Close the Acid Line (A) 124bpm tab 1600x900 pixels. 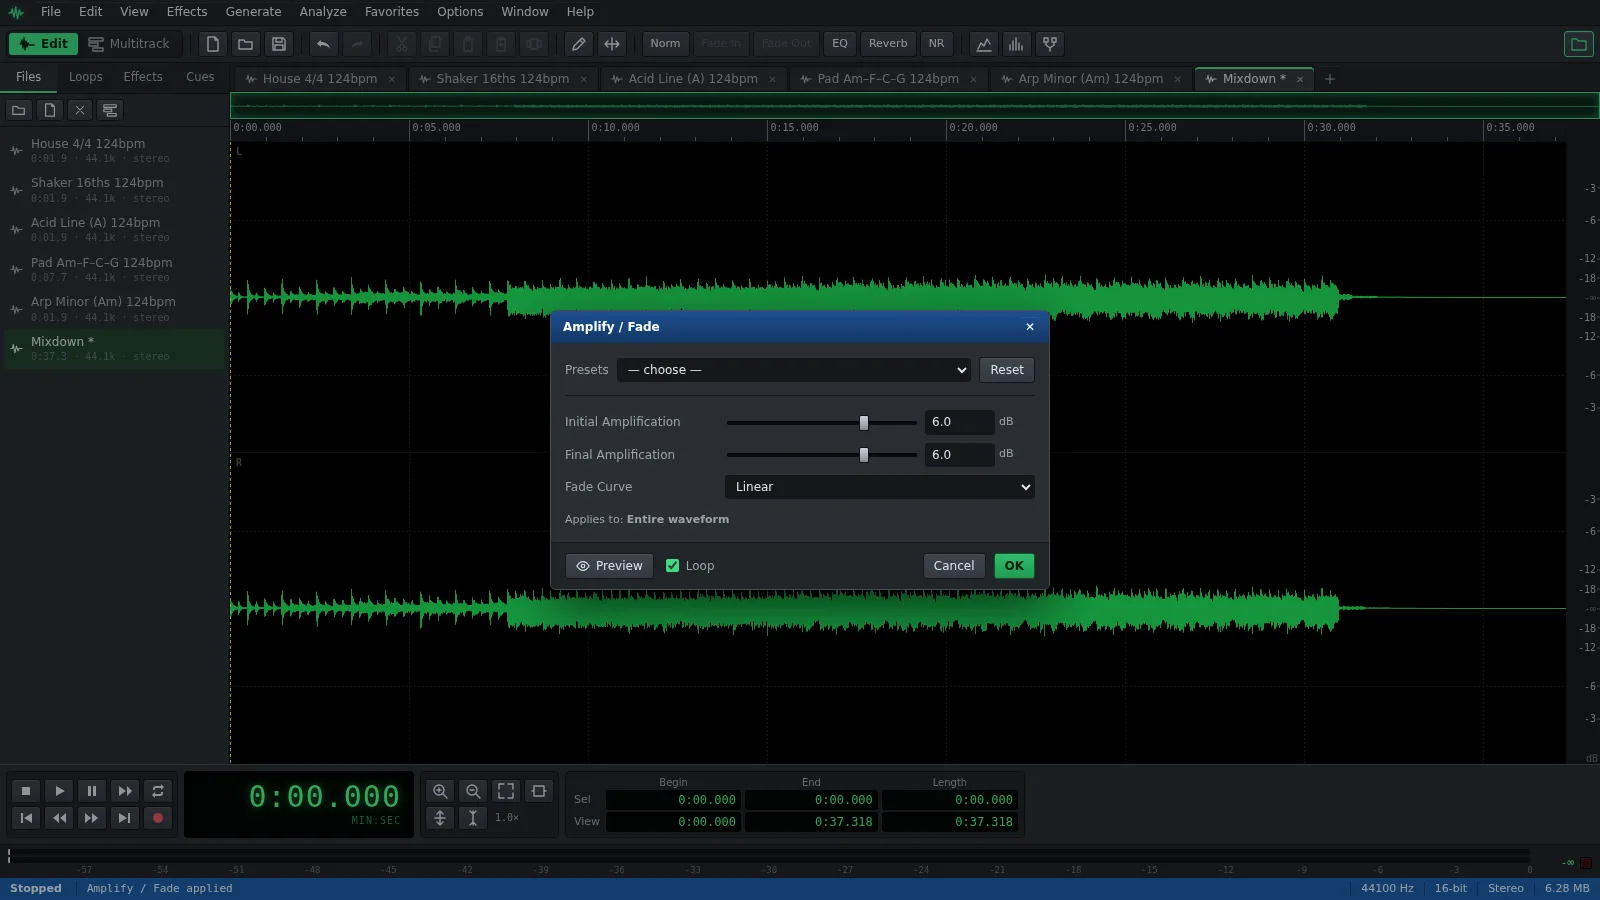pos(772,80)
